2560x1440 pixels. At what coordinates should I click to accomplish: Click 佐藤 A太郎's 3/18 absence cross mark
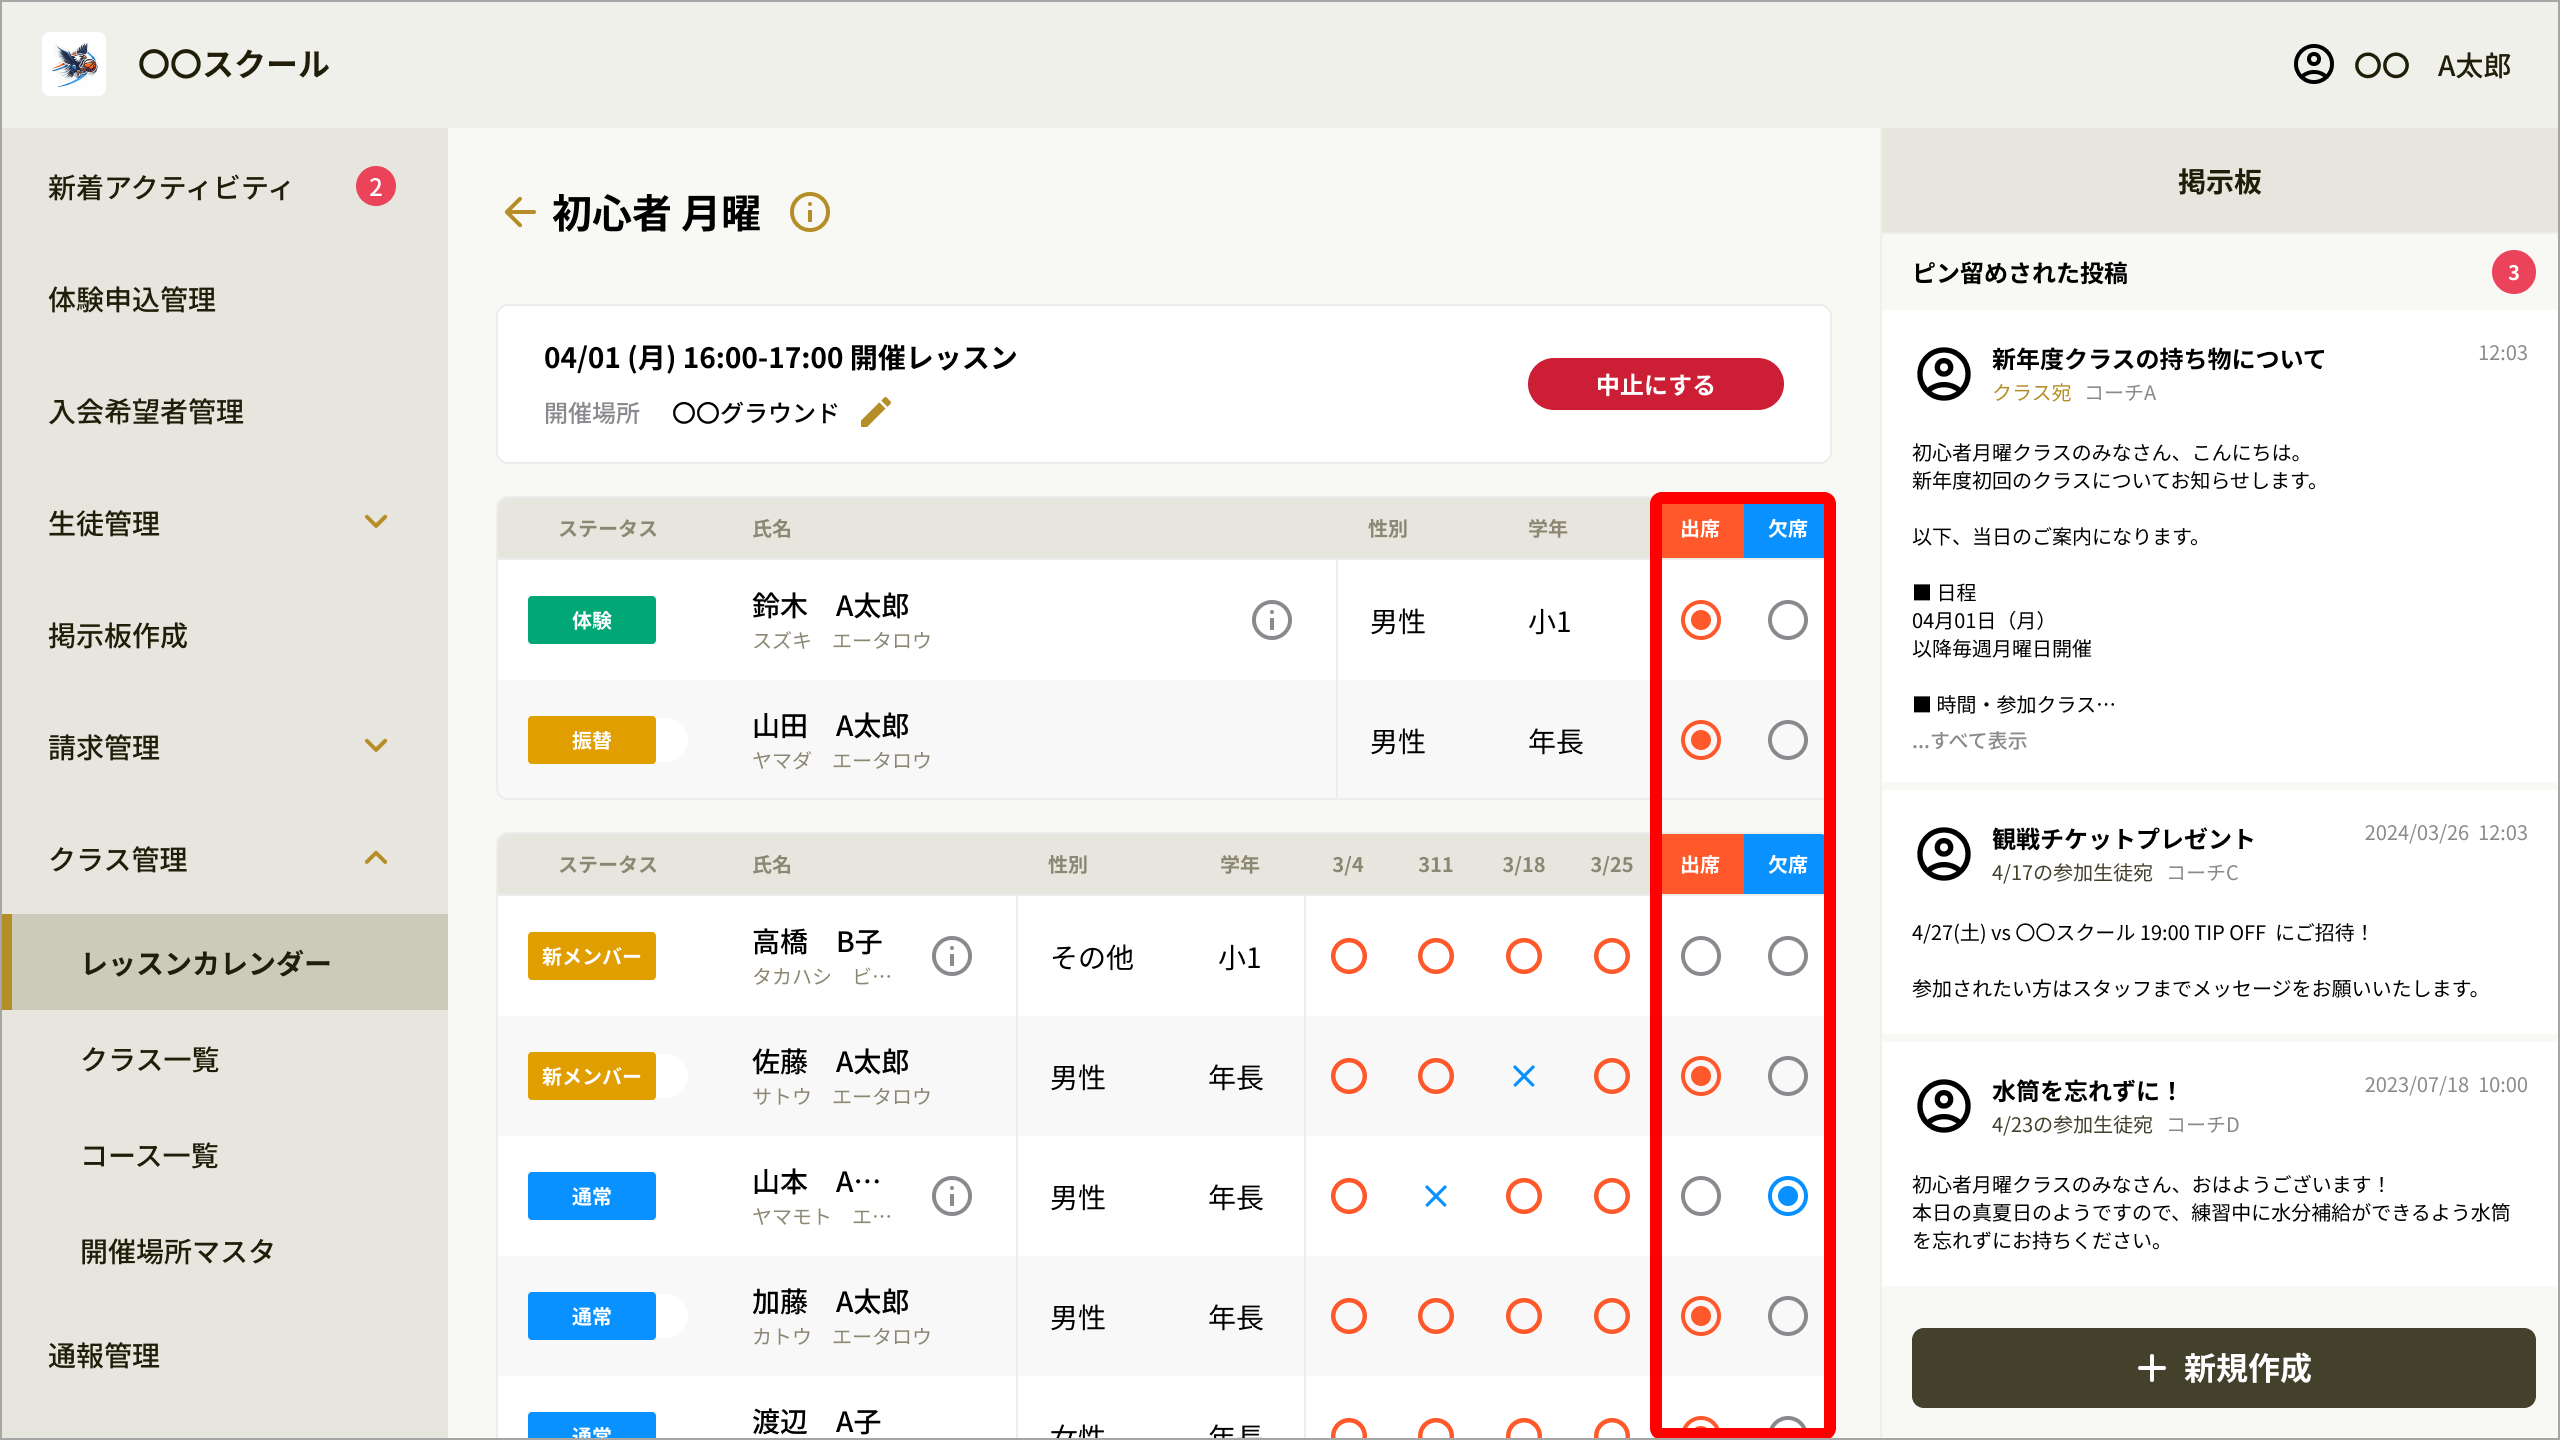1524,1076
